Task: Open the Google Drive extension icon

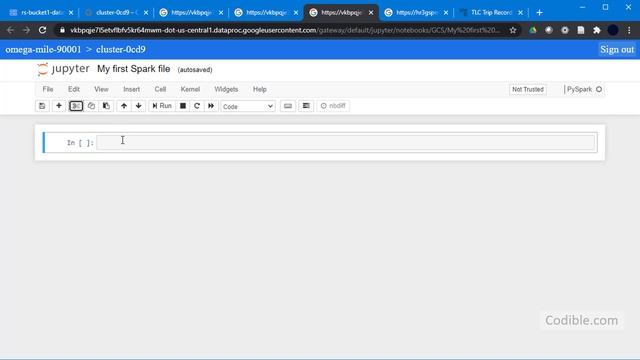Action: (x=533, y=30)
